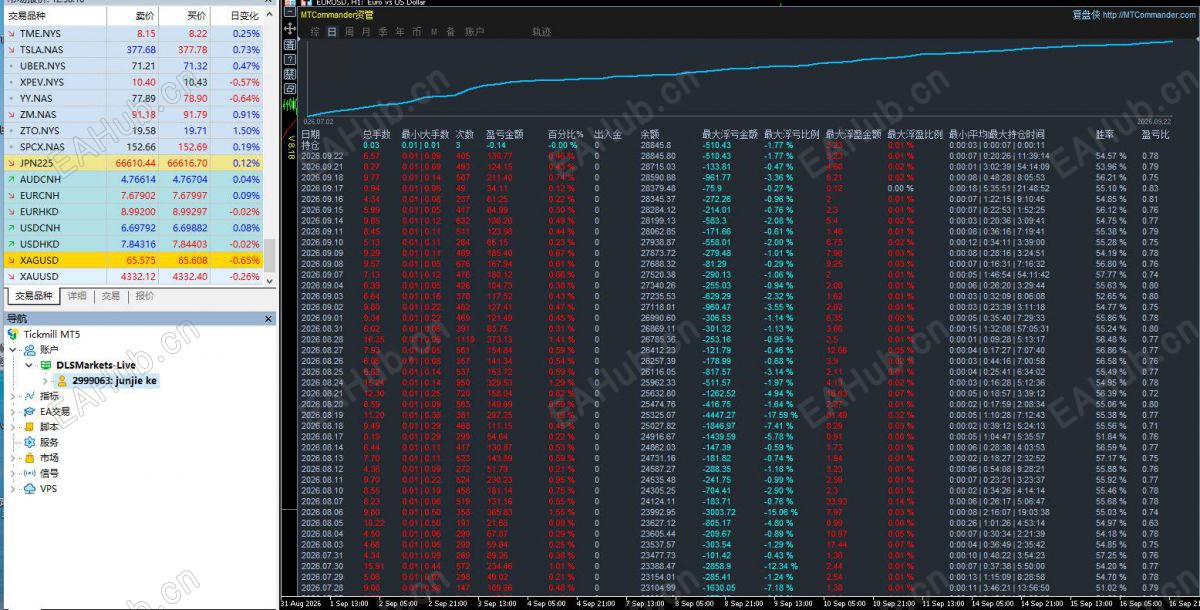Click the 脚本 scripts icon
Screen dimensions: 1200x610
(x=29, y=427)
